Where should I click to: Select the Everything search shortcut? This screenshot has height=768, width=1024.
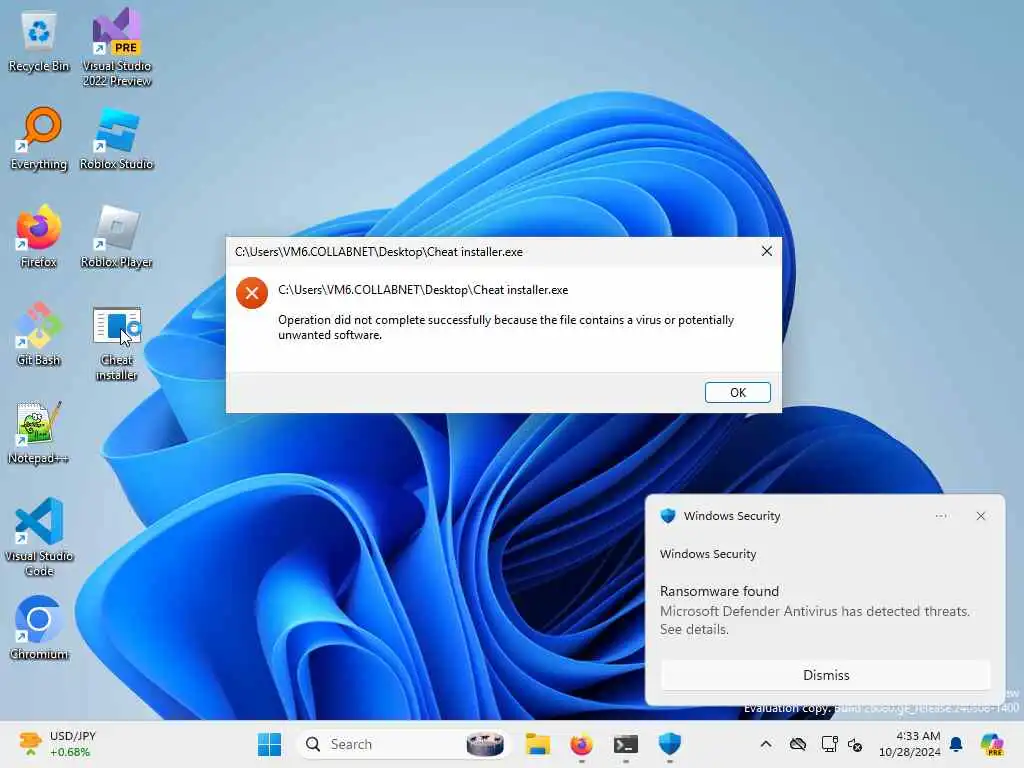[x=39, y=139]
